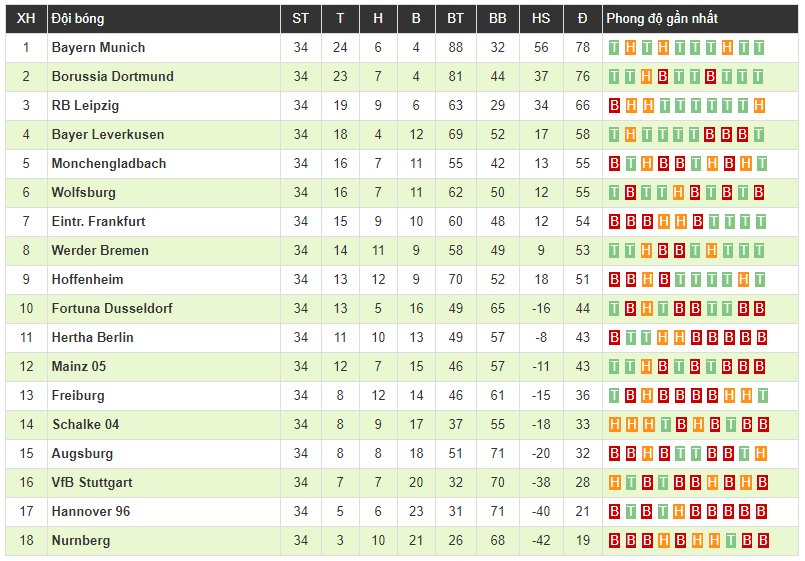This screenshot has width=805, height=561.
Task: Click Bayern Munich's first green T form badge
Action: coord(615,48)
